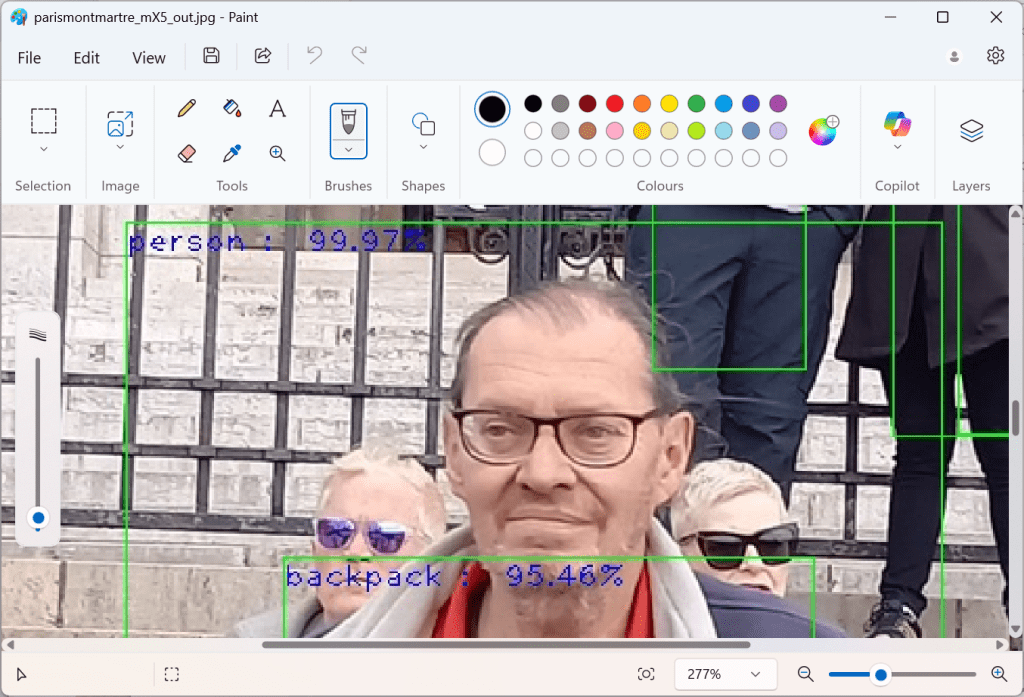Open the File menu
1024x697 pixels.
[x=29, y=57]
